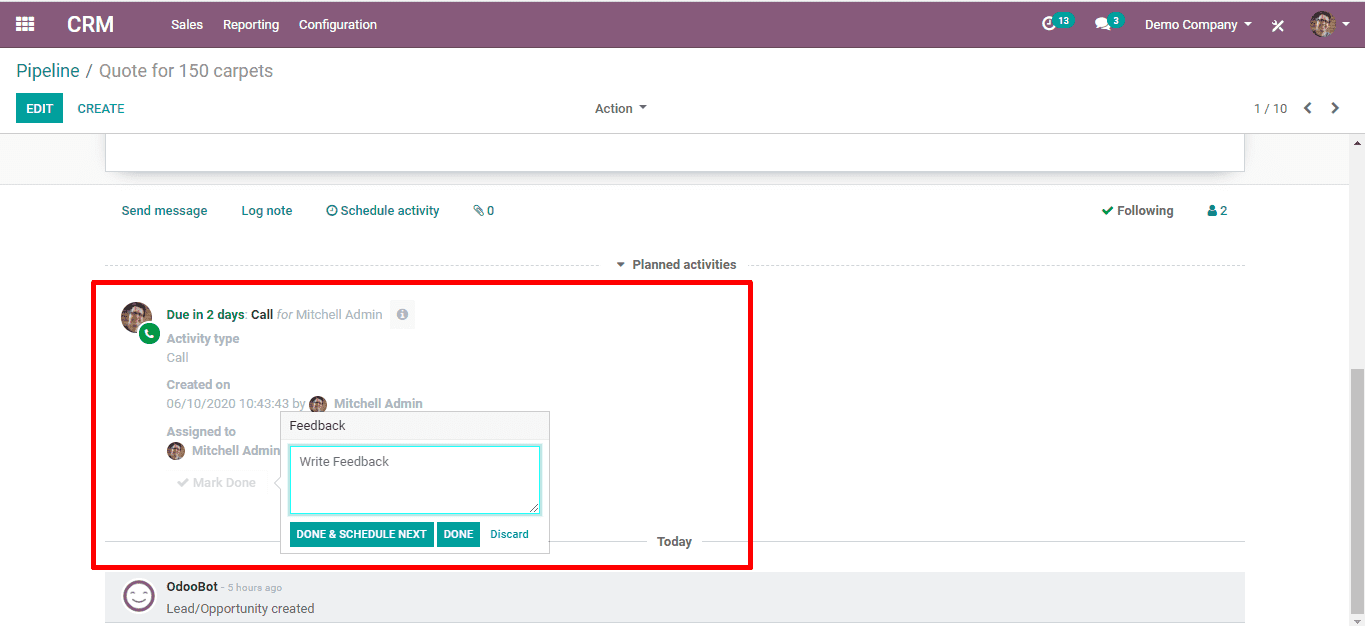Click the '5 hours ago' timestamp
Screen dimensions: 1365x626
254,587
